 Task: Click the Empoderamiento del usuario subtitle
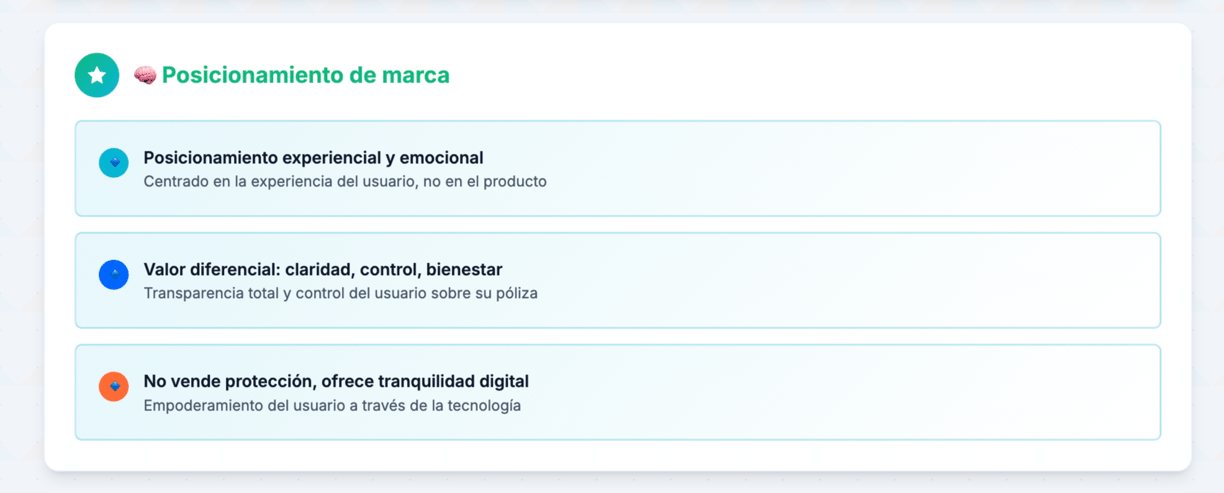point(332,406)
